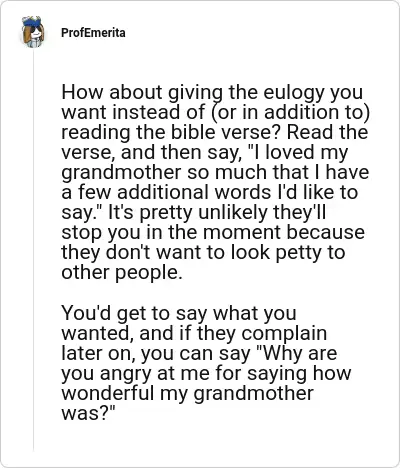The image size is (400, 468).
Task: Click the final word 'was?' in the comment
Action: click(x=88, y=413)
